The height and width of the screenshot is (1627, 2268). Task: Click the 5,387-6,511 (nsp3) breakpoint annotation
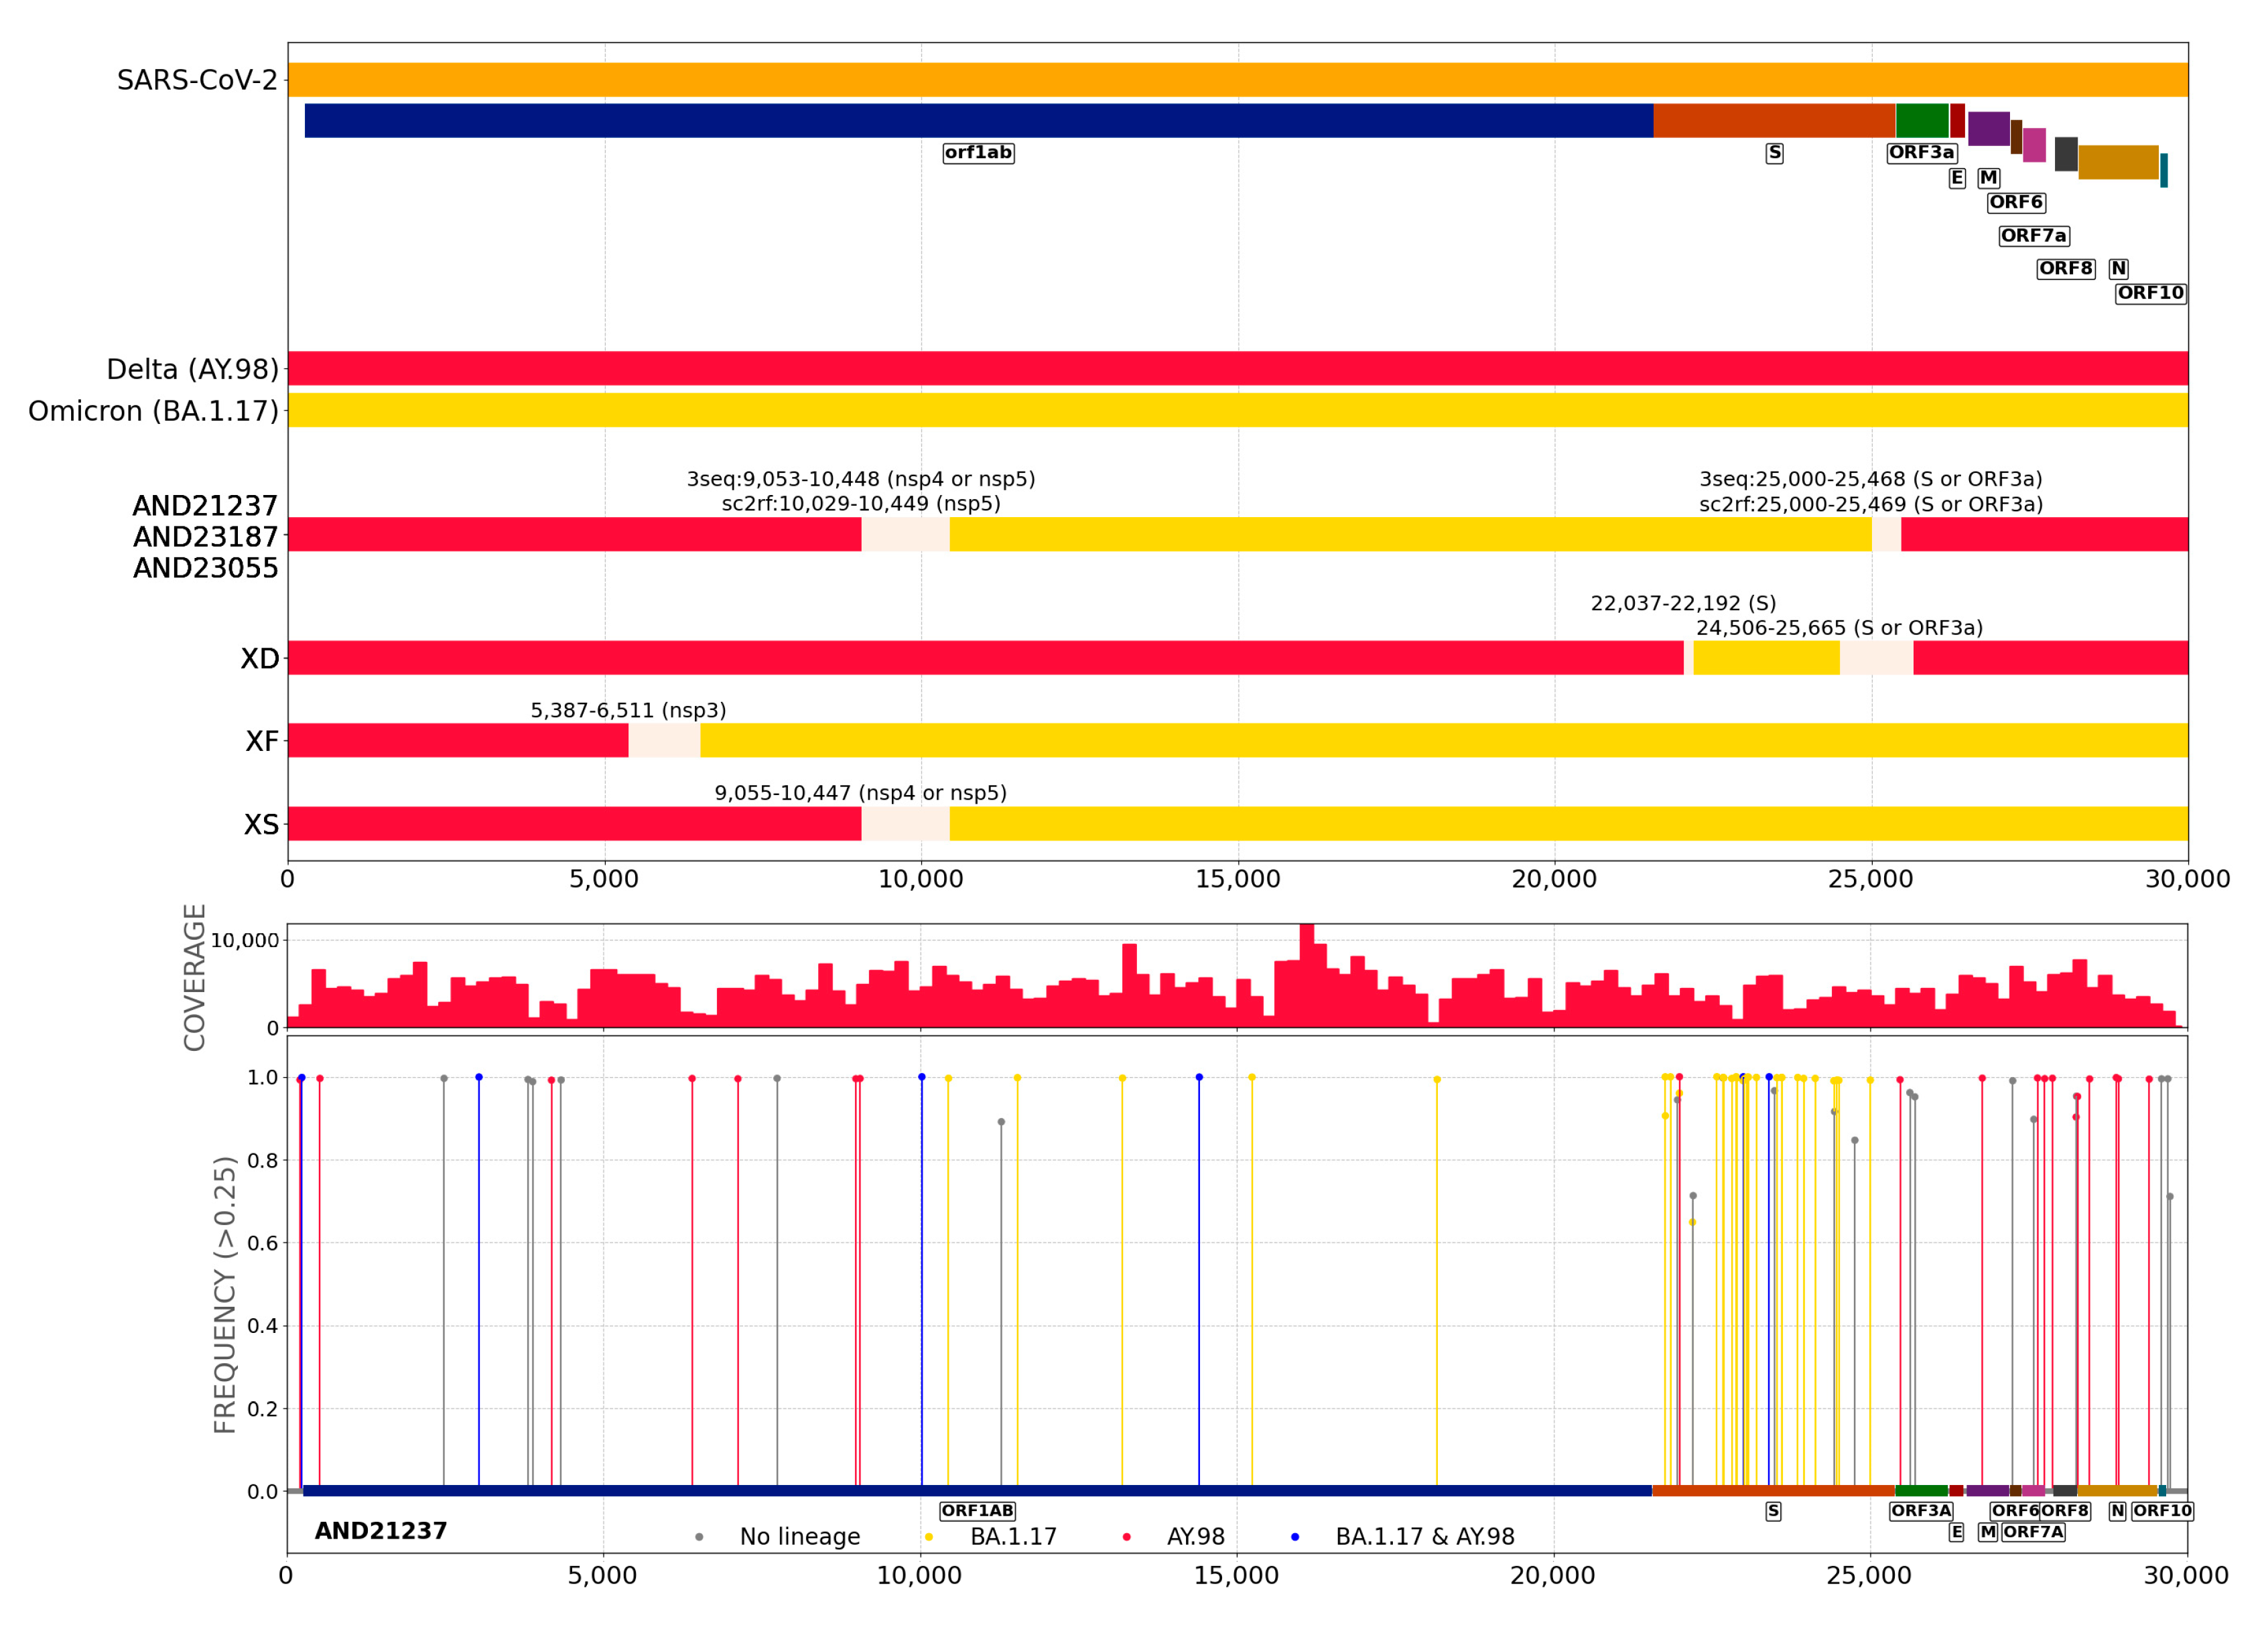coord(628,710)
